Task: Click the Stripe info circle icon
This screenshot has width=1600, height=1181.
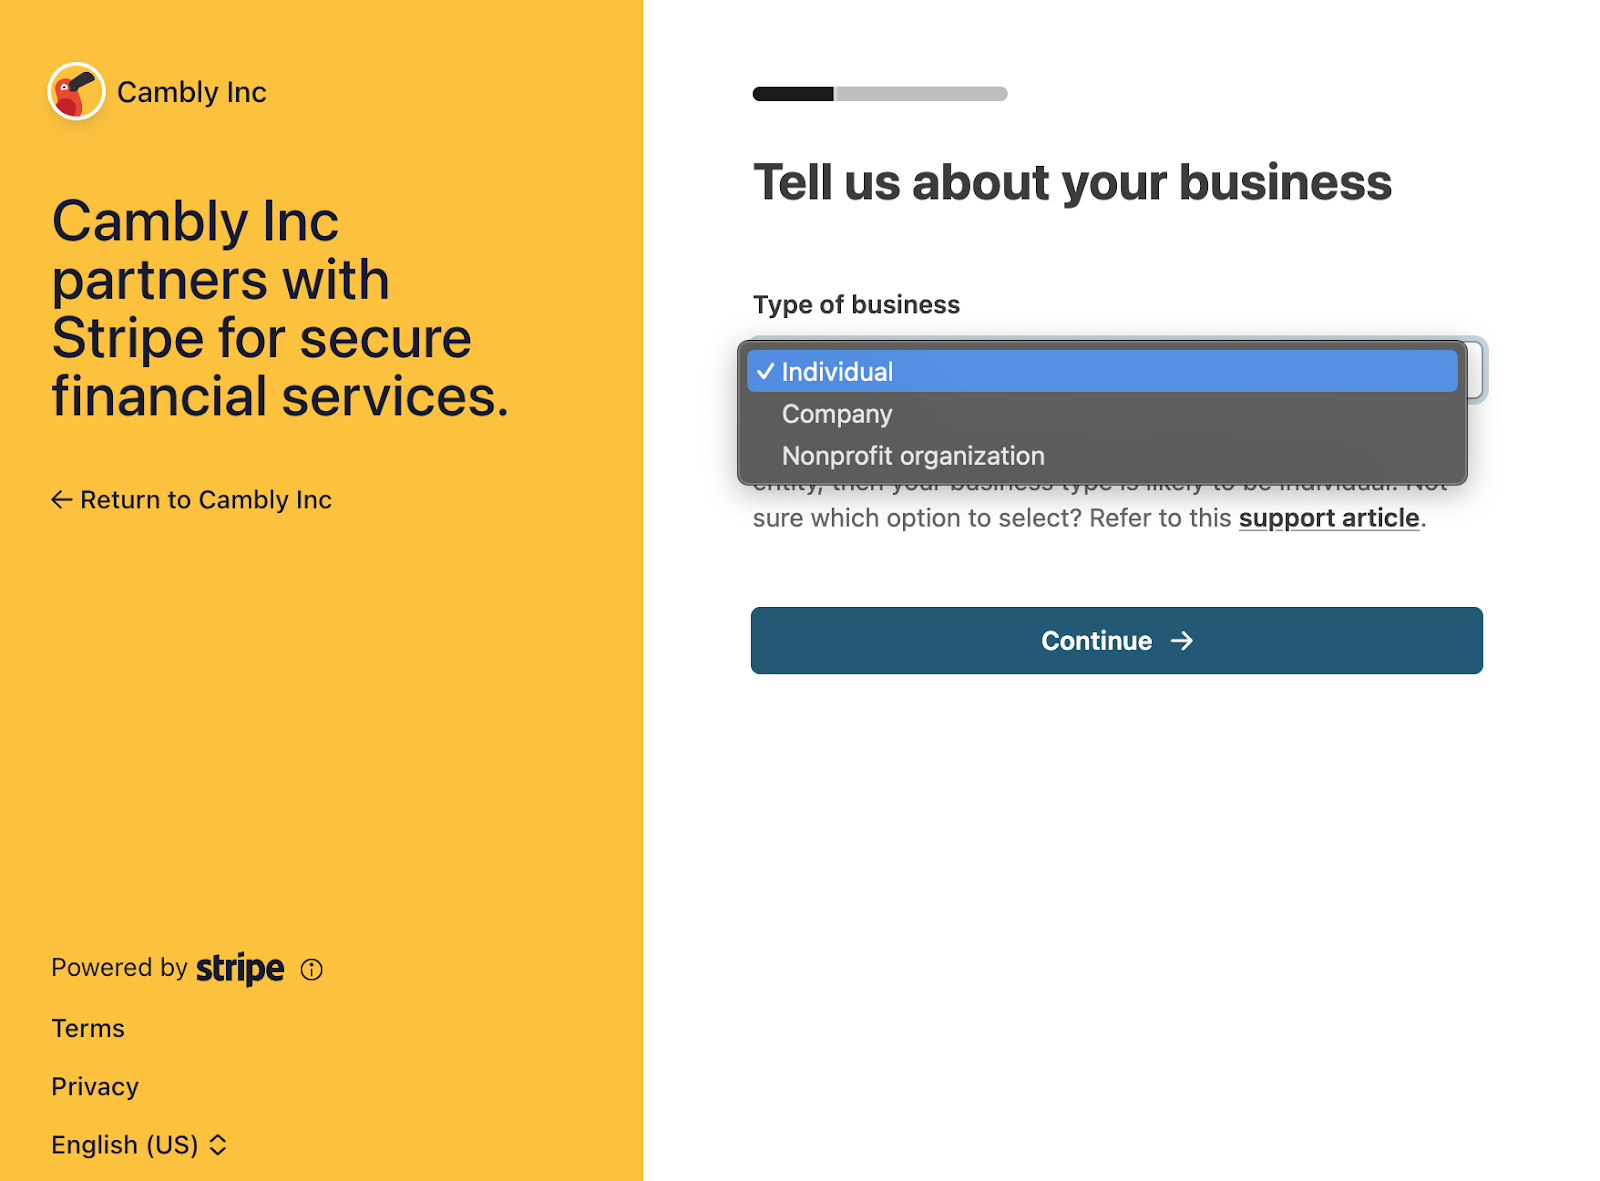Action: pyautogui.click(x=312, y=969)
